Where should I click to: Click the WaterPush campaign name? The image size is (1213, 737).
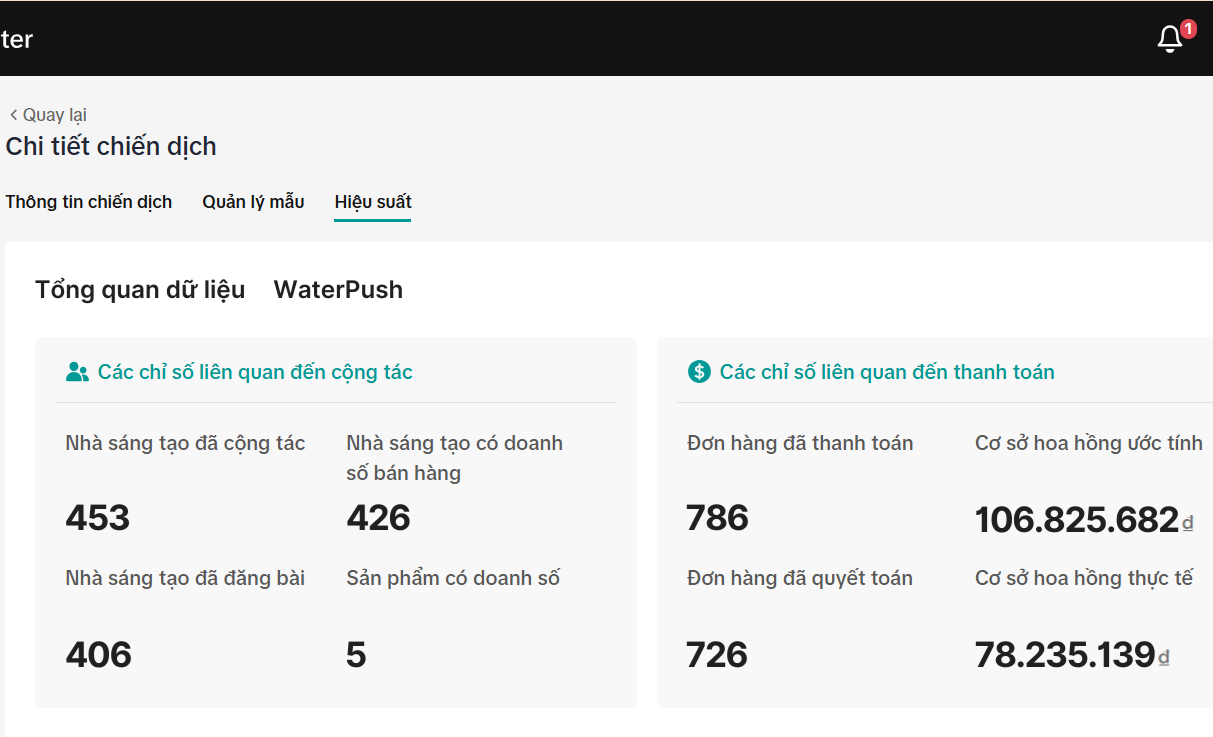(338, 290)
